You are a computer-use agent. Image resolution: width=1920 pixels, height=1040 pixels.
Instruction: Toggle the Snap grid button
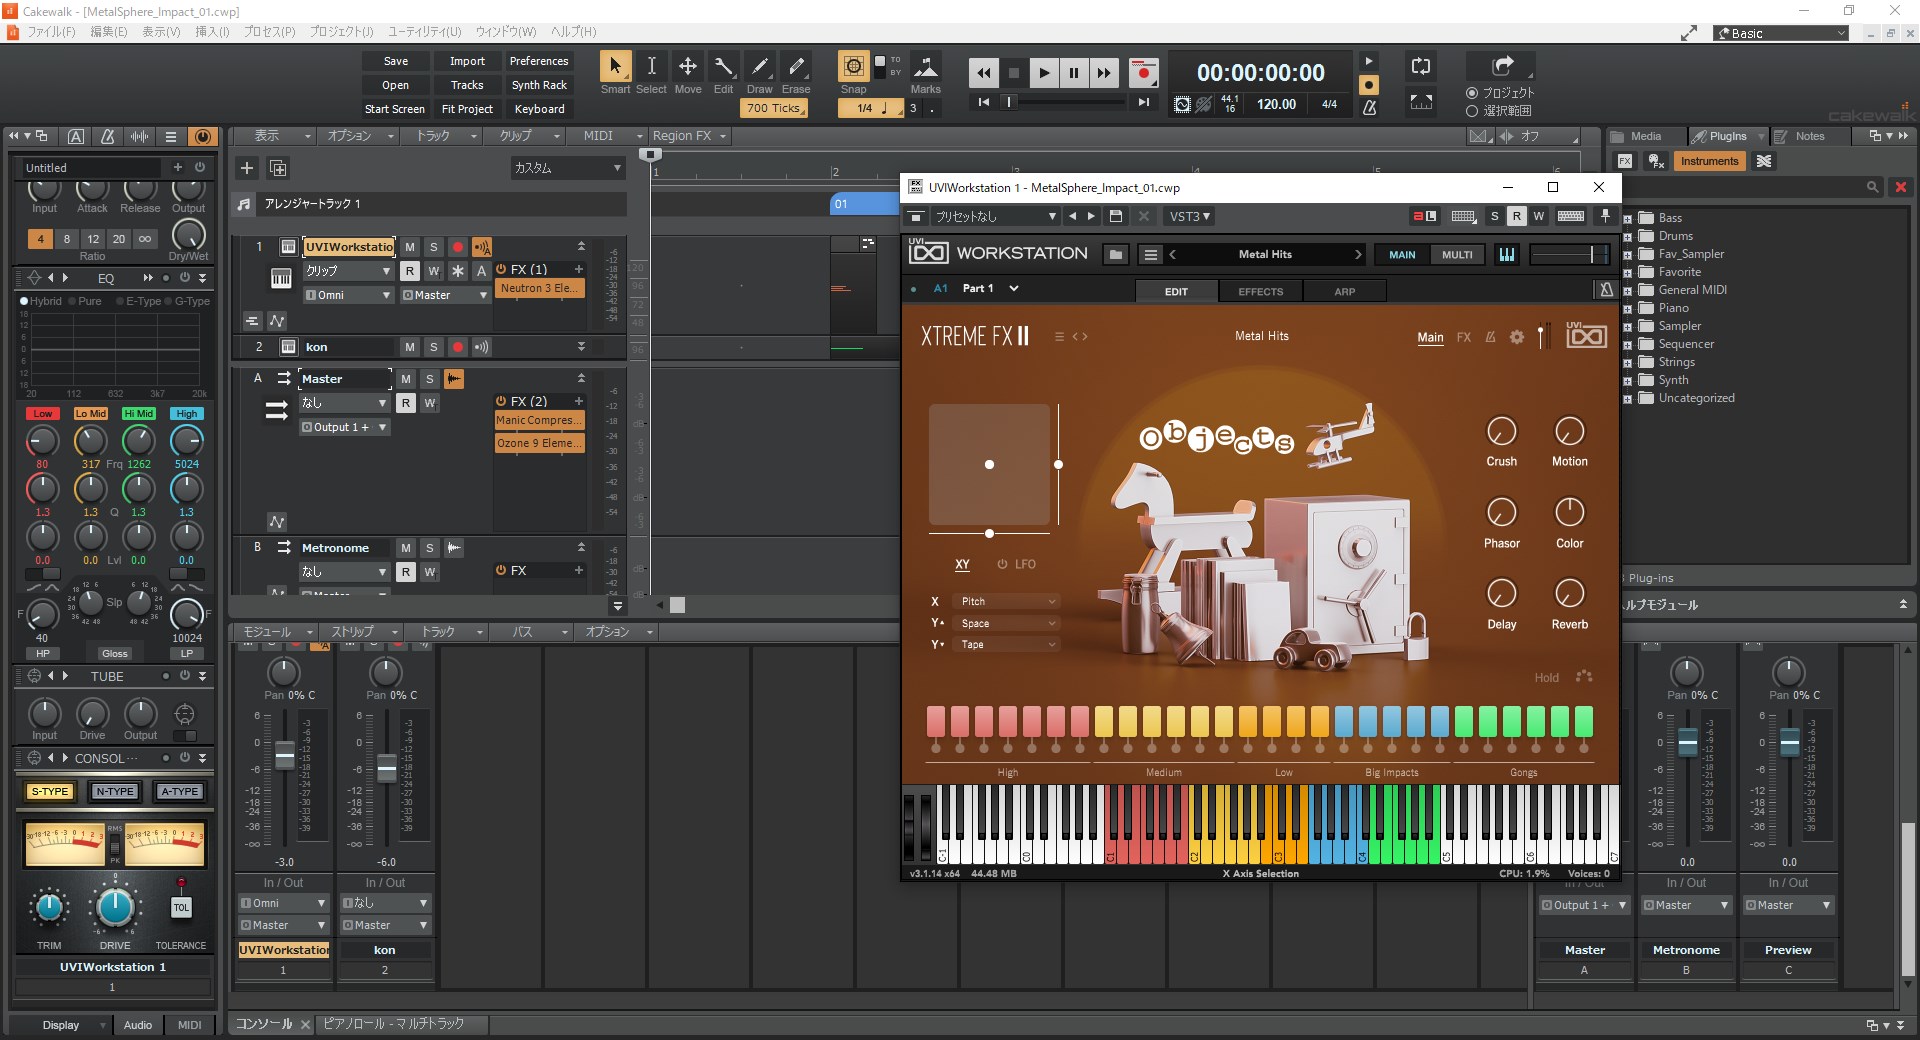[853, 67]
